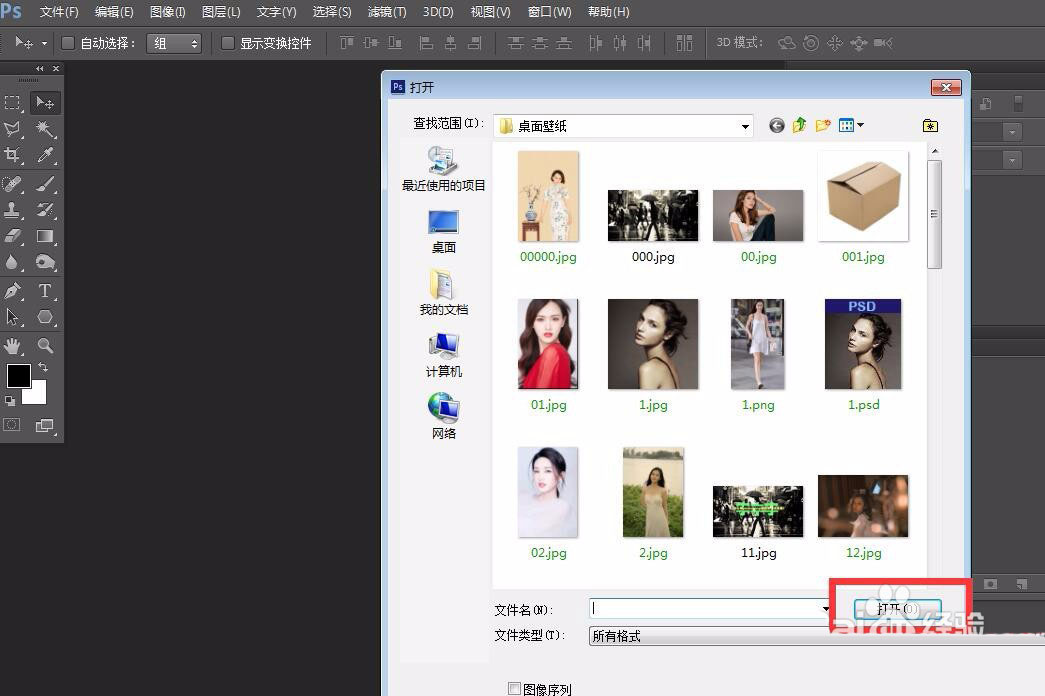
Task: Open the 滤镜 menu
Action: pyautogui.click(x=386, y=12)
